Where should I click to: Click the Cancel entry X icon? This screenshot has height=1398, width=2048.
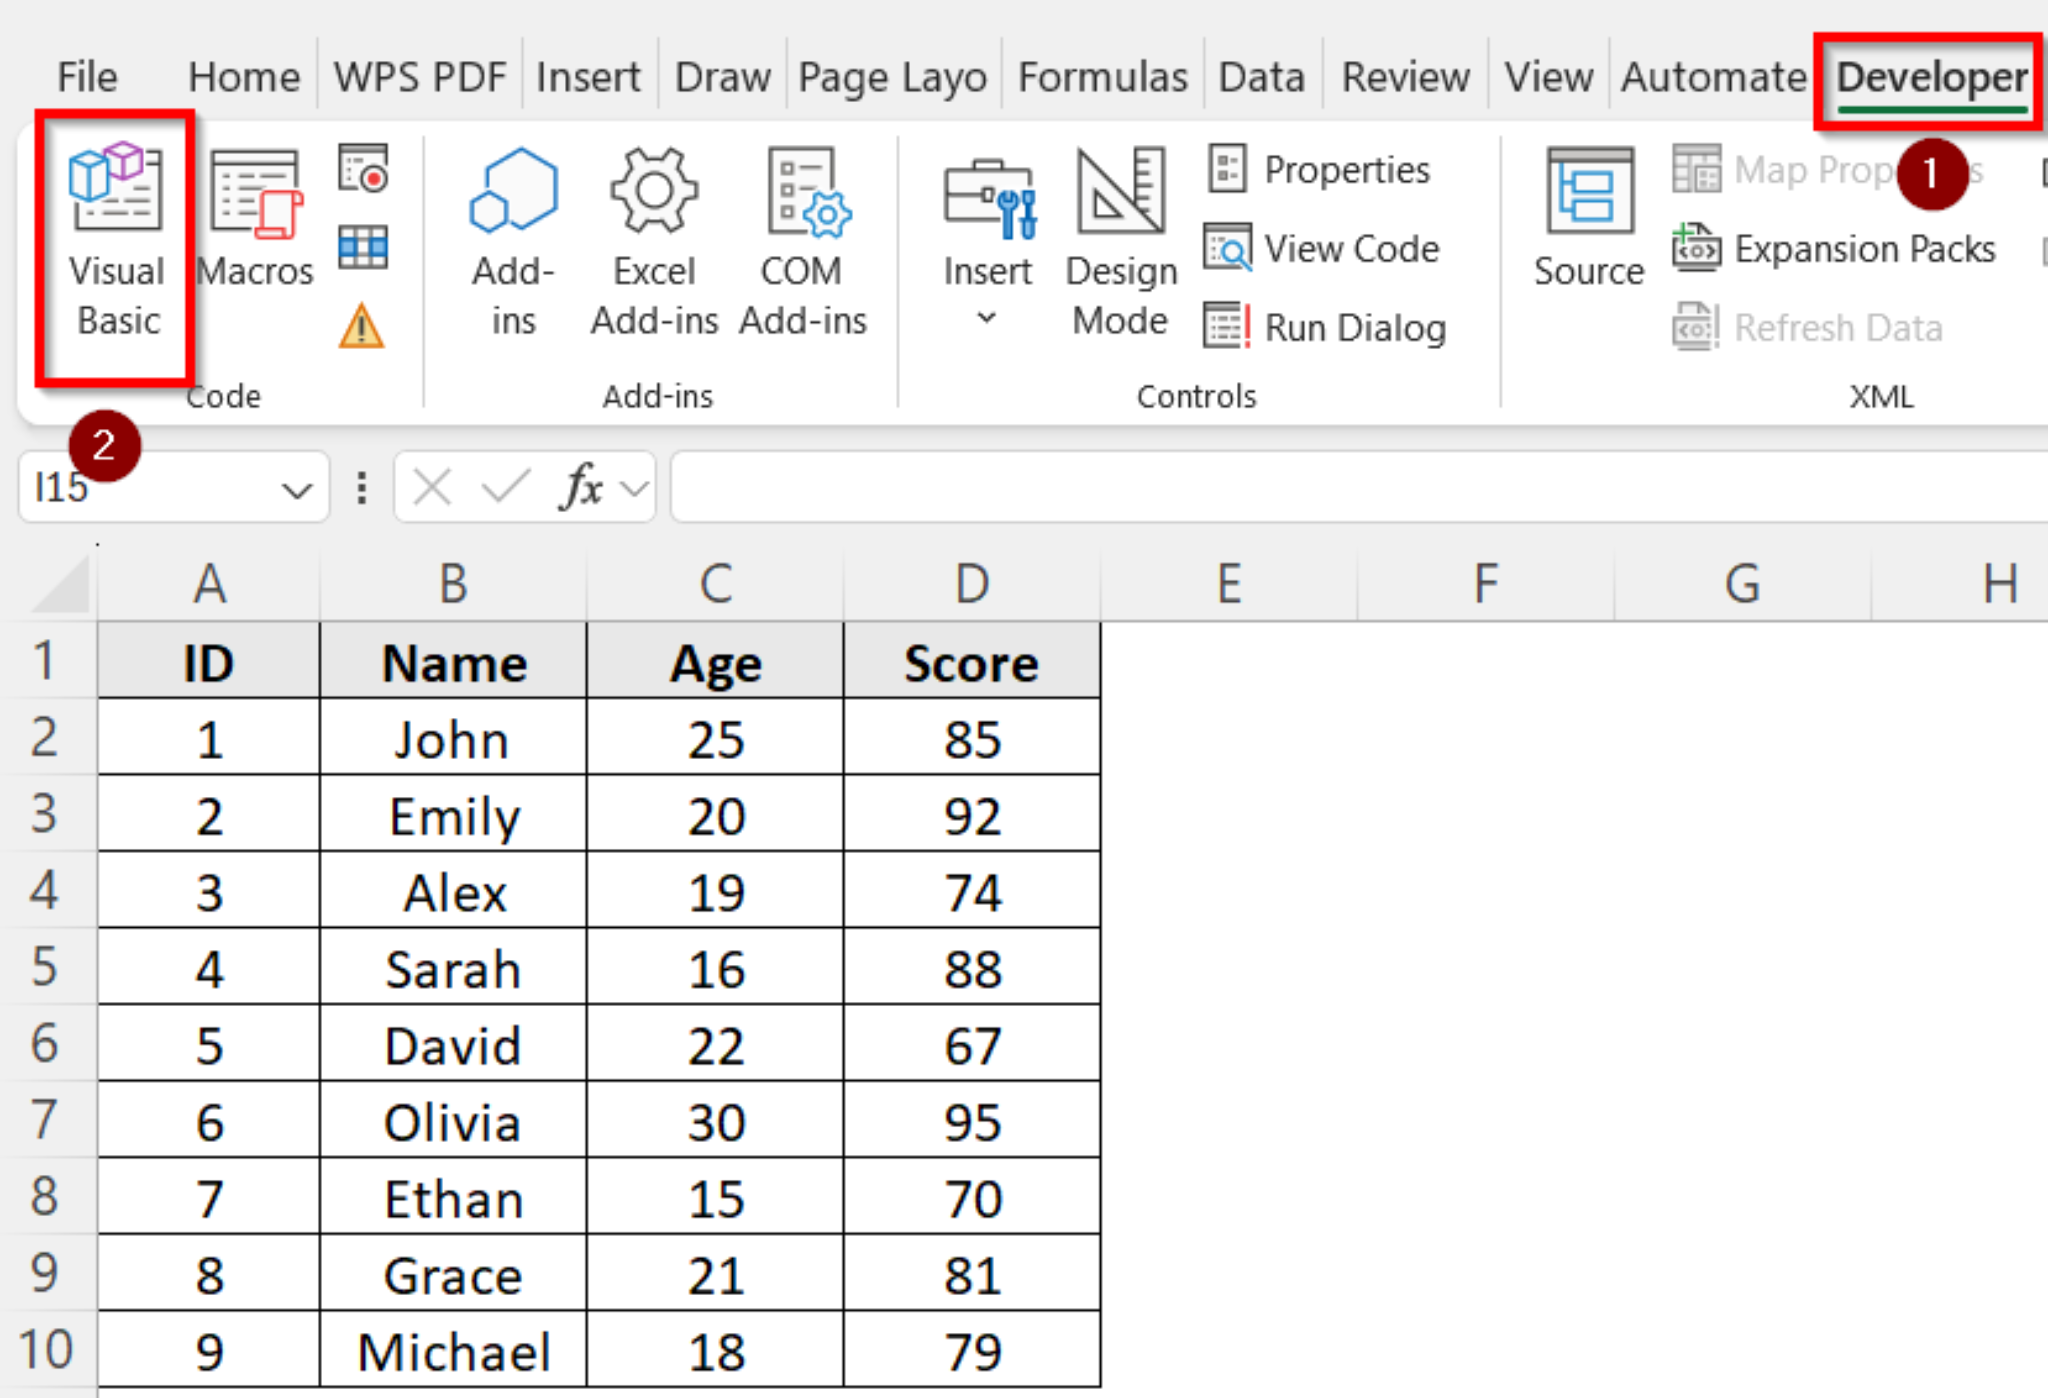pos(432,488)
